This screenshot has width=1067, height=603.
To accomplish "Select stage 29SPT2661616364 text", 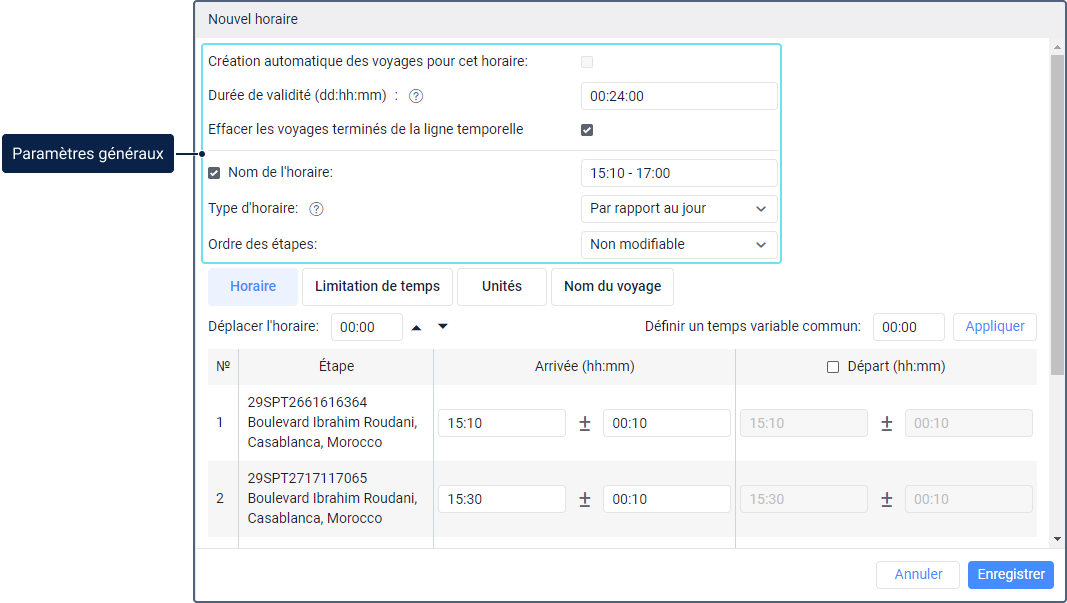I will tap(308, 402).
